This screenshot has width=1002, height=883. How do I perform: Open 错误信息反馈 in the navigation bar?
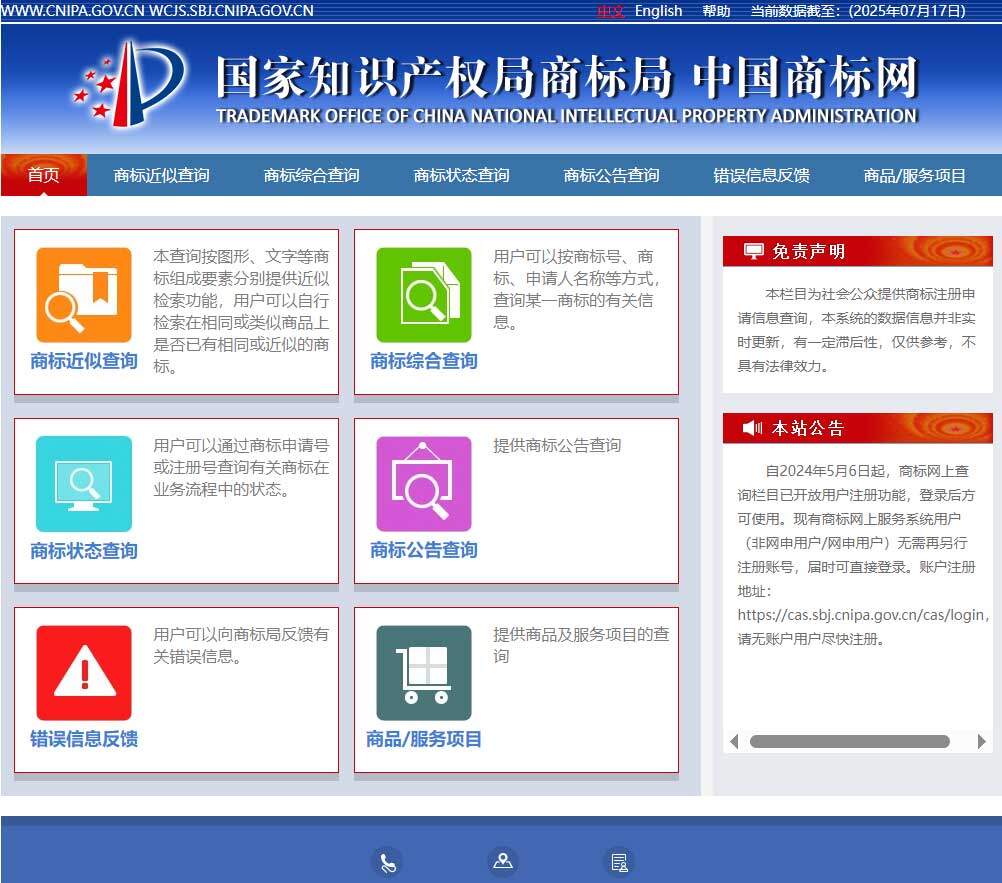761,176
